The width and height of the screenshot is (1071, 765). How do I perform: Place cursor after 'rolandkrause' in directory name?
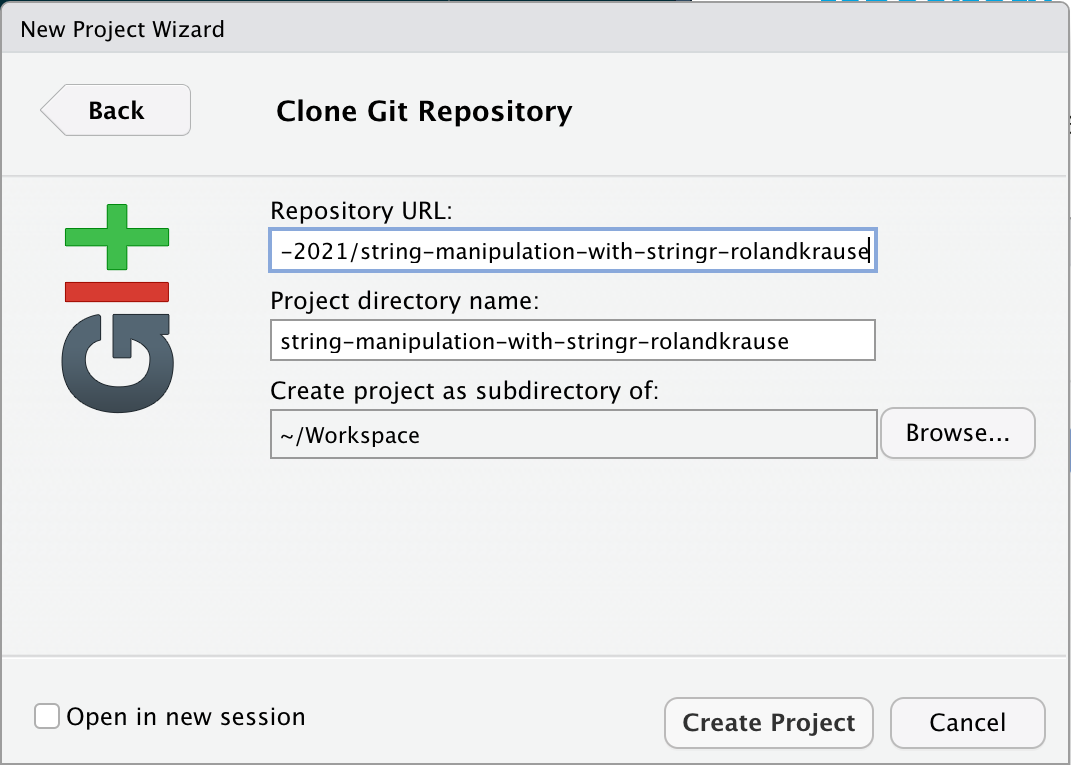coord(791,341)
